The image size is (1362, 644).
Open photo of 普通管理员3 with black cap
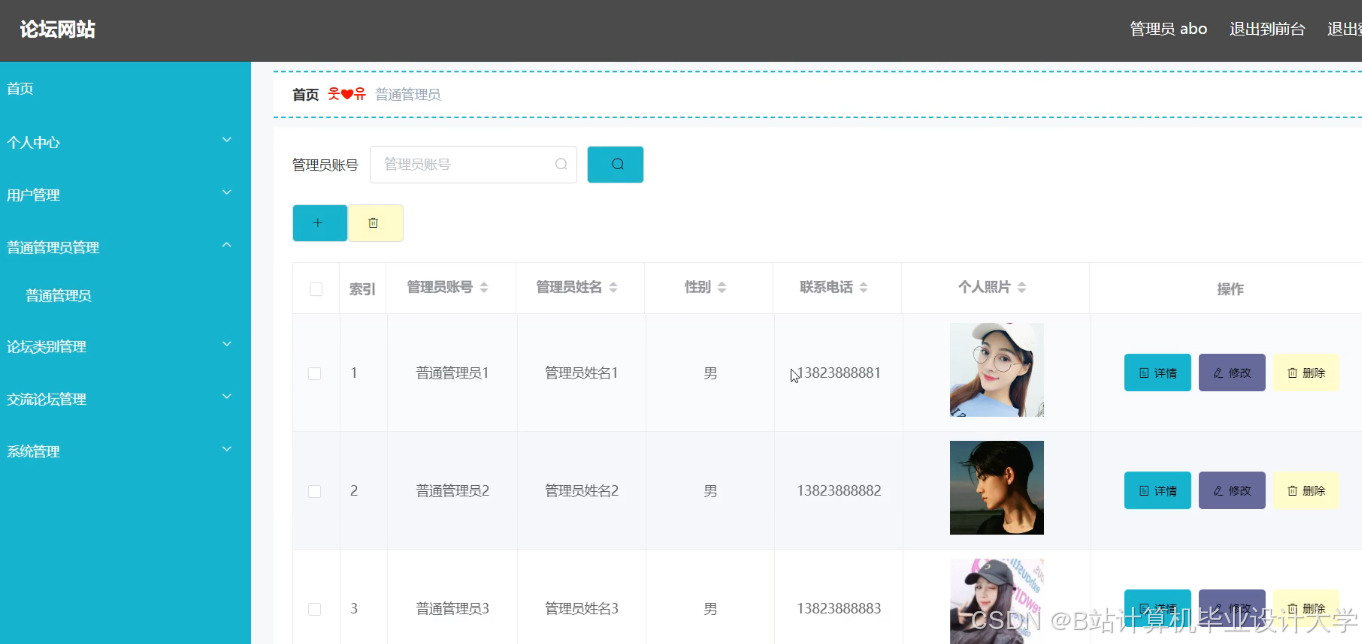click(x=996, y=601)
